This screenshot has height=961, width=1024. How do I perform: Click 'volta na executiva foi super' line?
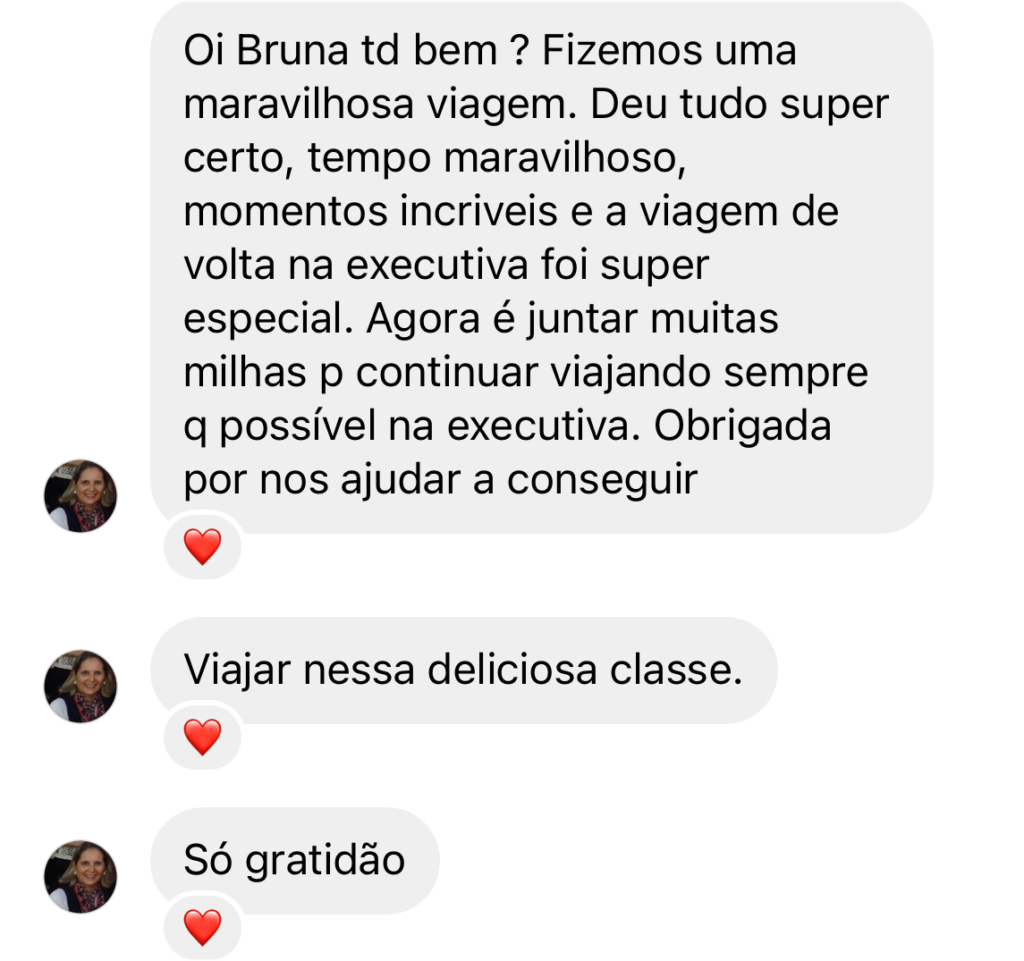446,266
